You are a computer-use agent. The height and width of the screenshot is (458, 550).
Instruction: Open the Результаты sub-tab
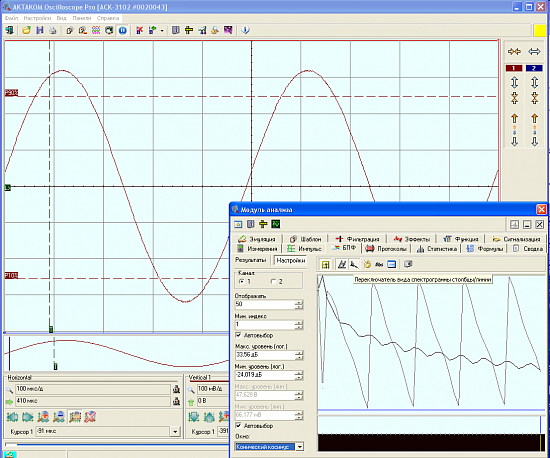[250, 260]
